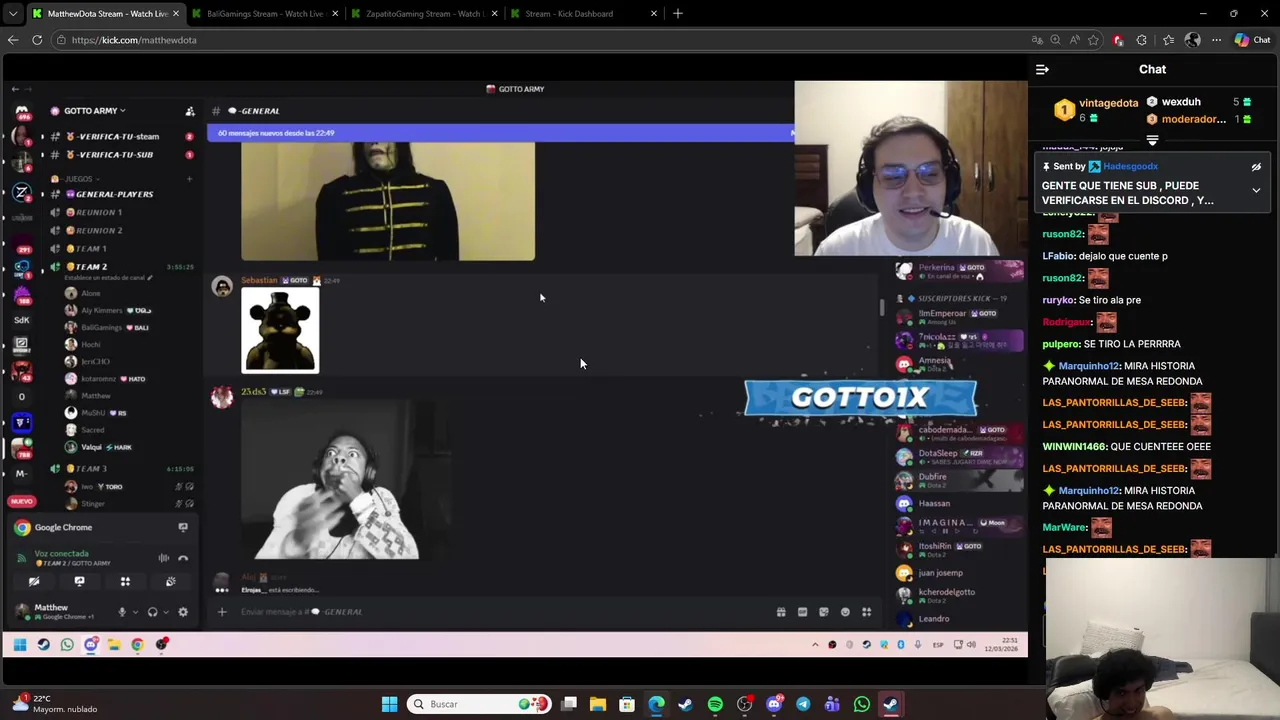
Task: Switch to Stream - Kick Dashboard tab
Action: tap(583, 14)
